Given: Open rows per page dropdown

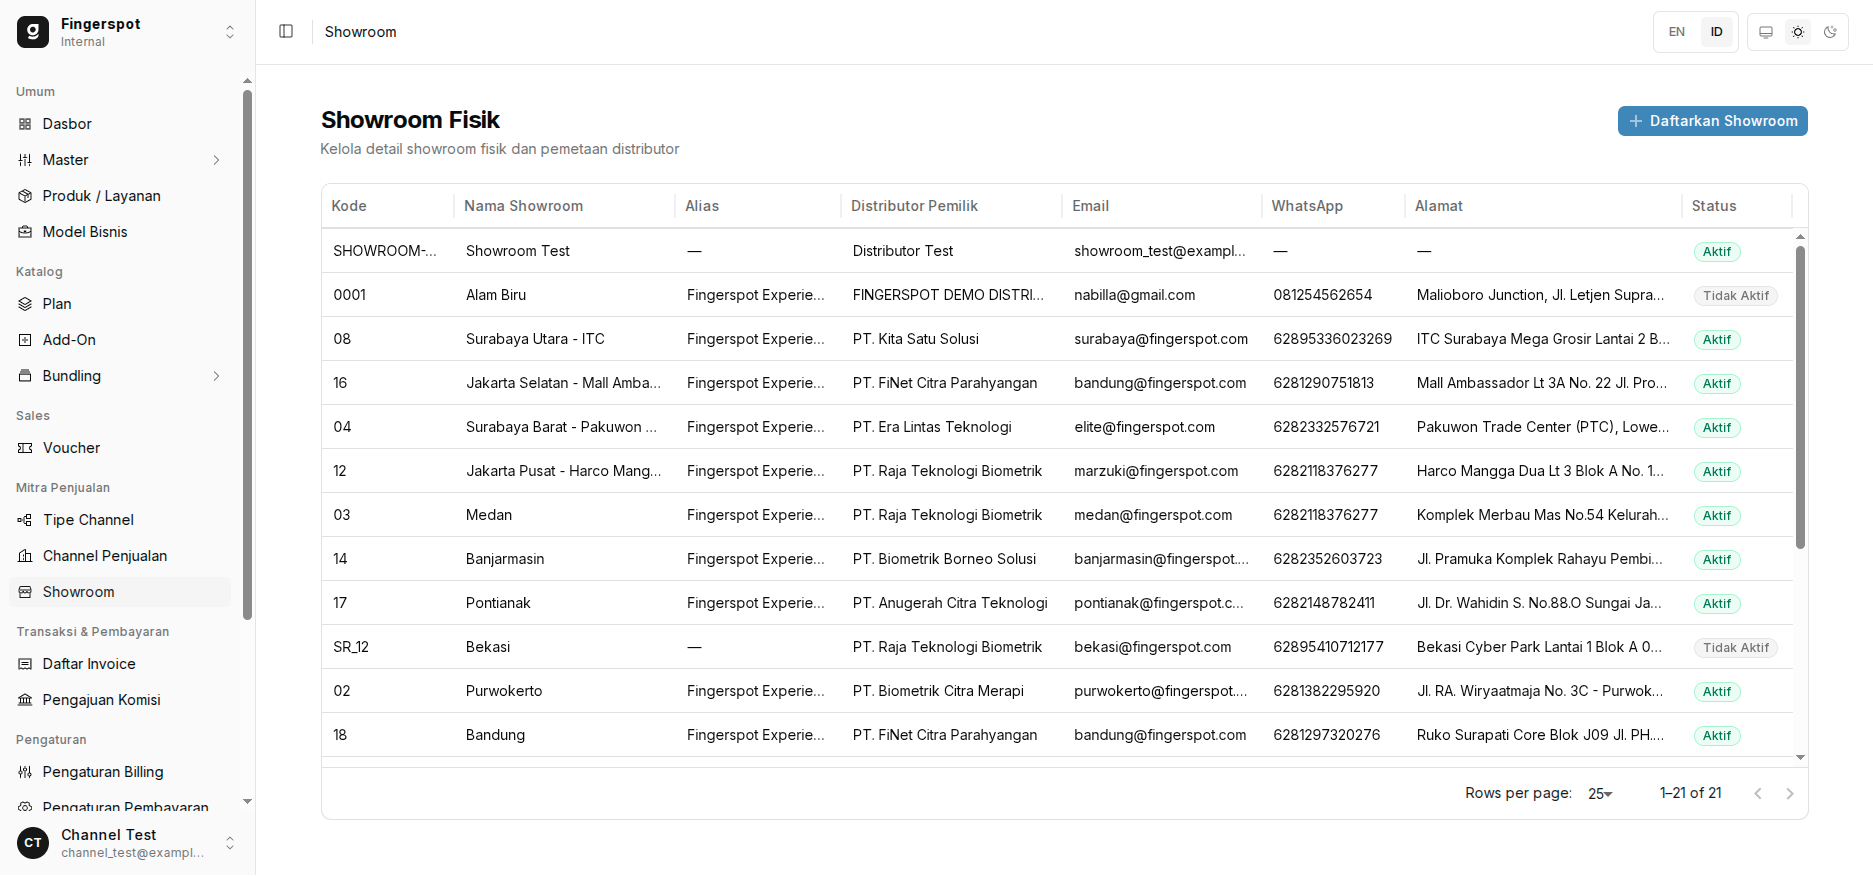Looking at the screenshot, I should pyautogui.click(x=1600, y=793).
